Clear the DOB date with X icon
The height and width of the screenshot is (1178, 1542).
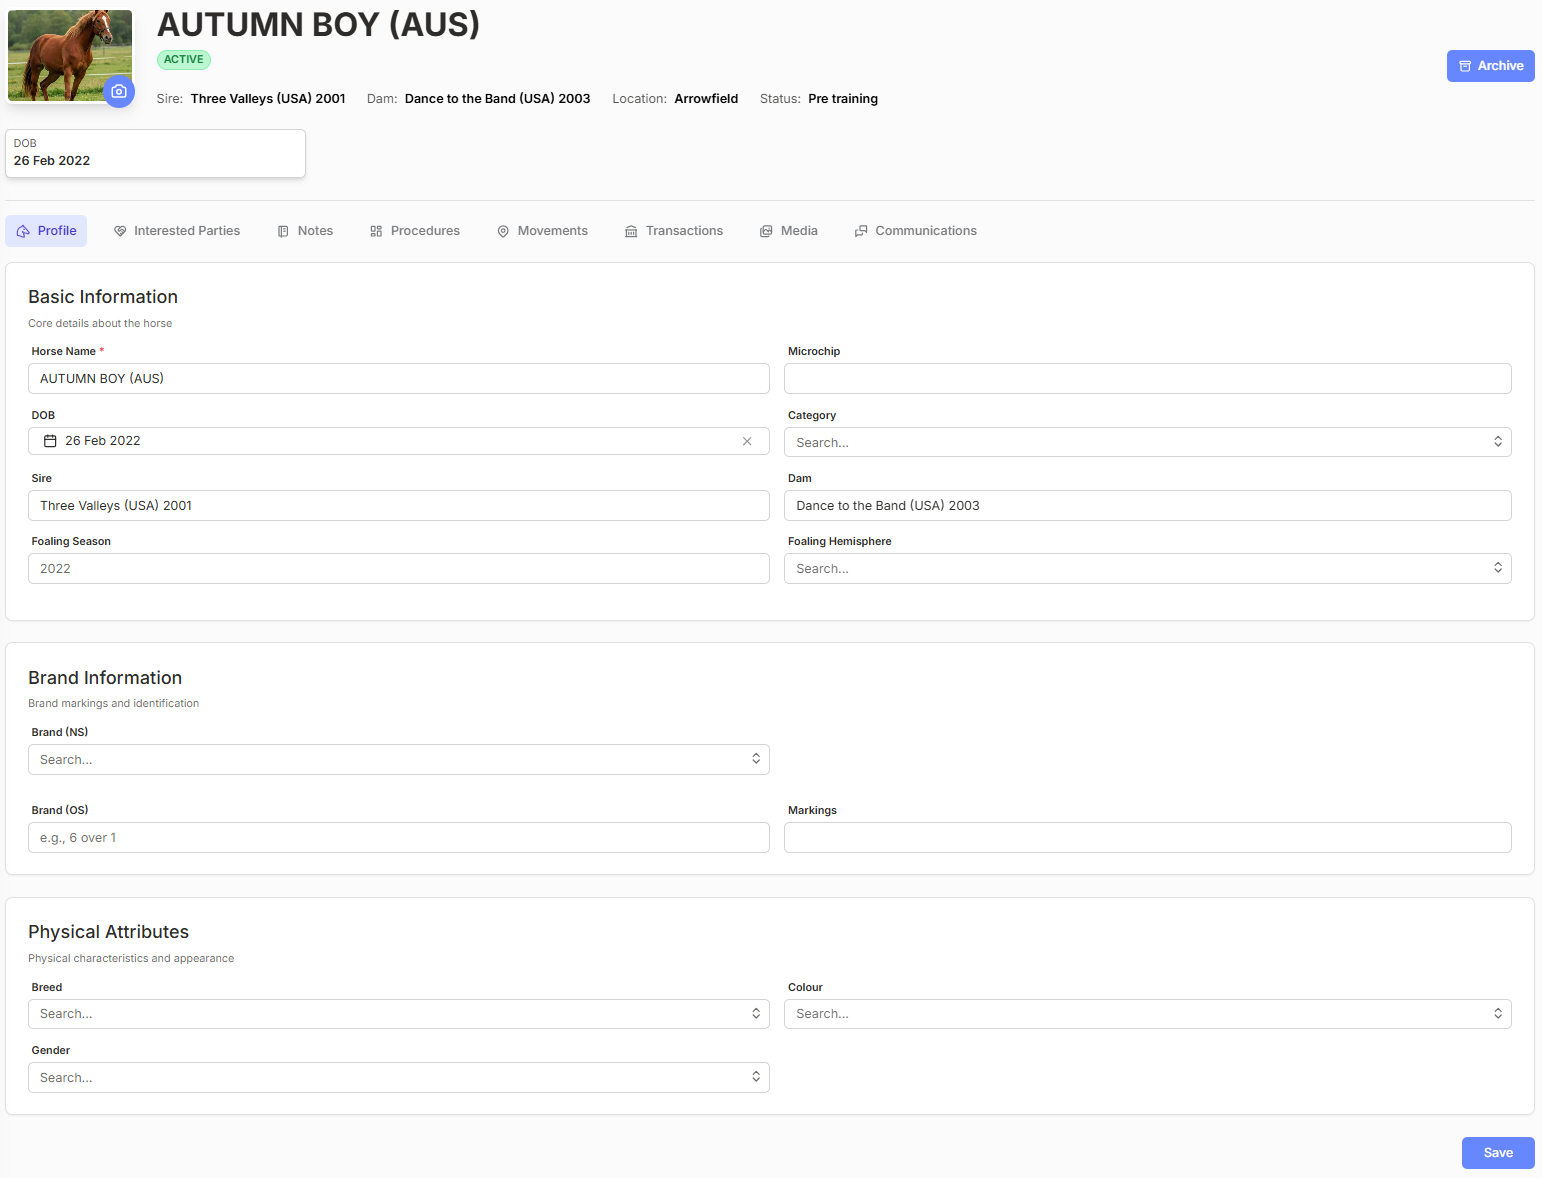pos(747,441)
